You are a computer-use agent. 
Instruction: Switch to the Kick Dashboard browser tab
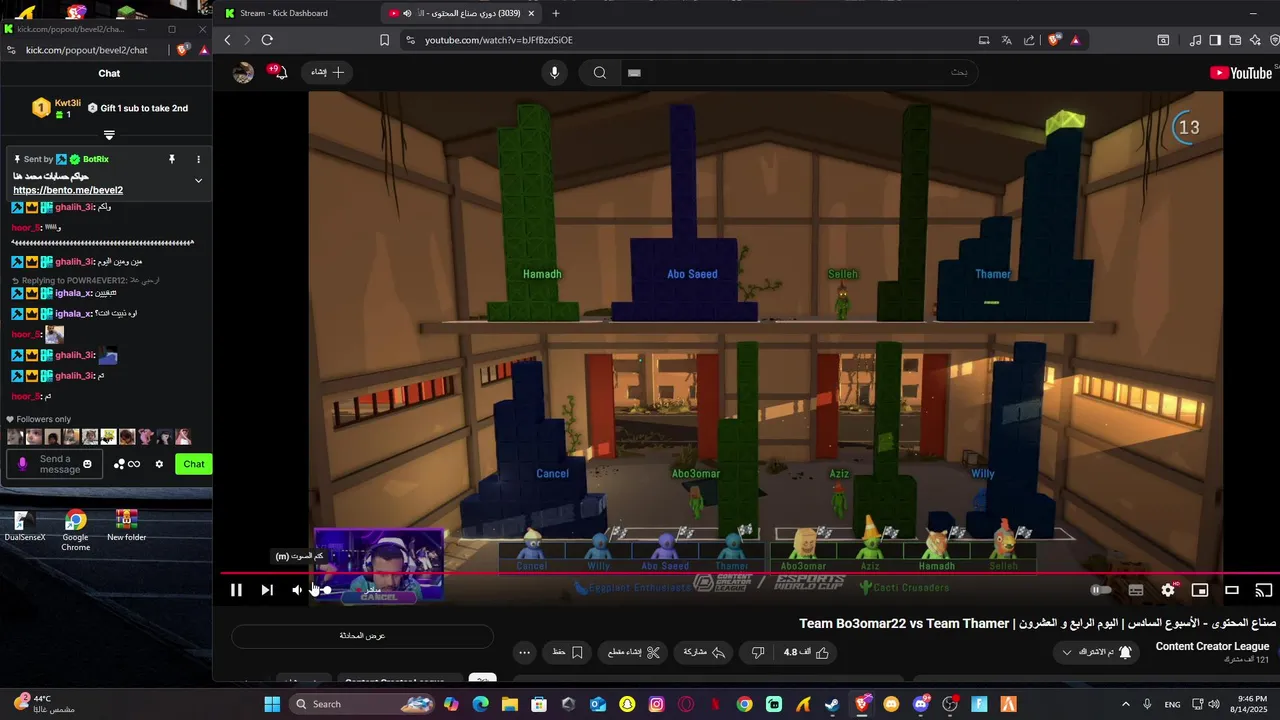point(296,13)
